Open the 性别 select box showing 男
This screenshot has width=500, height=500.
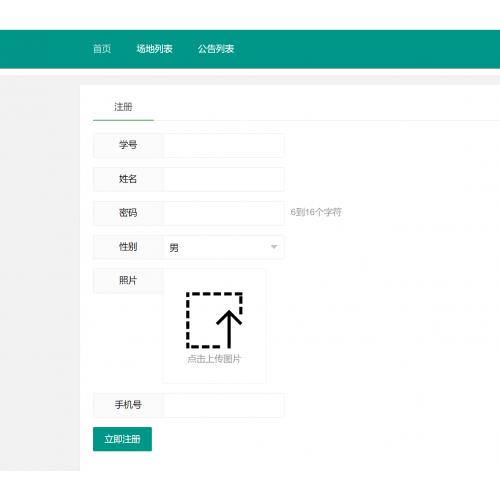coord(223,247)
